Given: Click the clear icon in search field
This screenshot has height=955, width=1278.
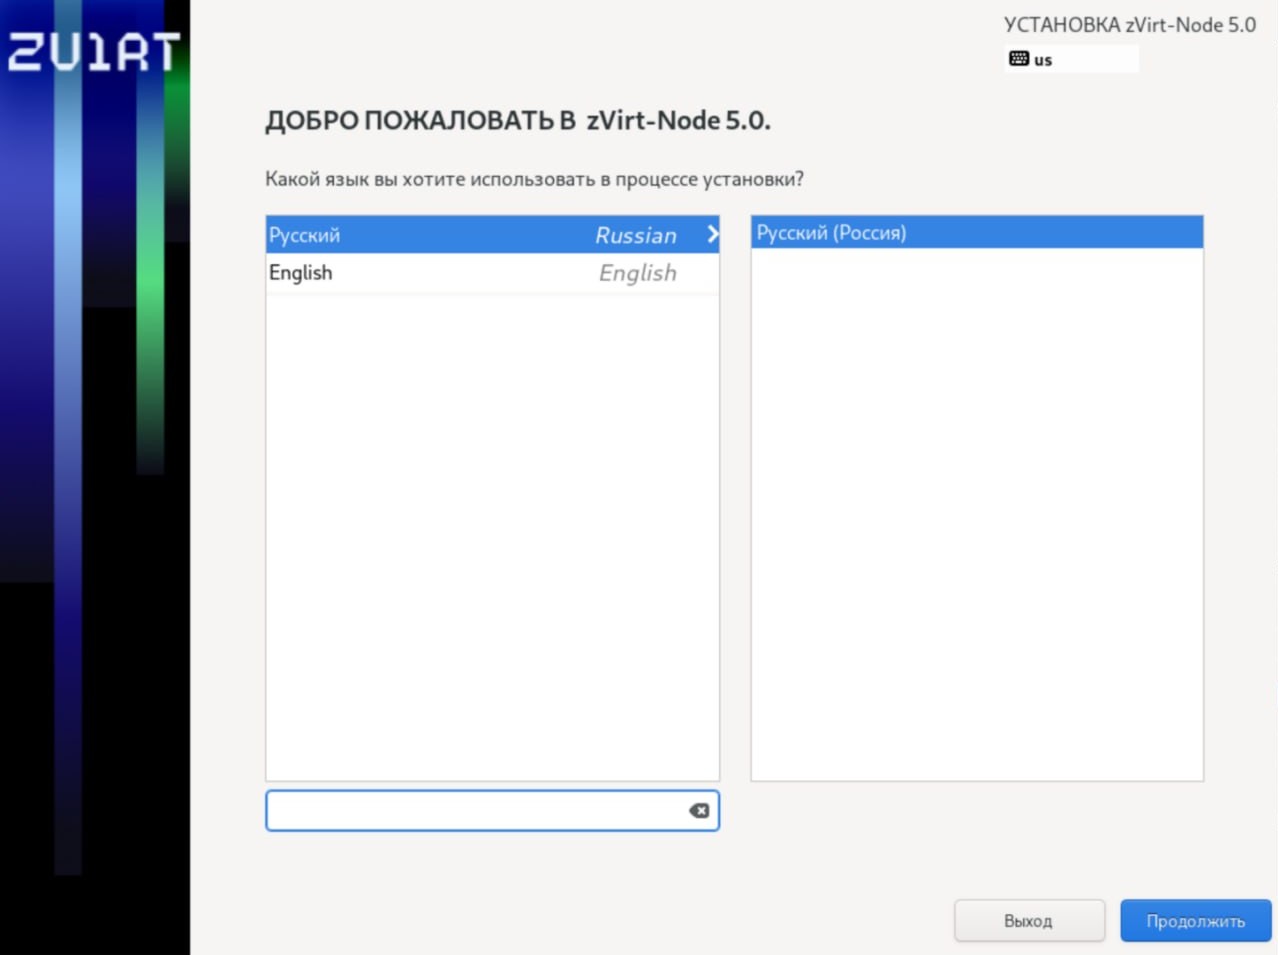Looking at the screenshot, I should 699,811.
